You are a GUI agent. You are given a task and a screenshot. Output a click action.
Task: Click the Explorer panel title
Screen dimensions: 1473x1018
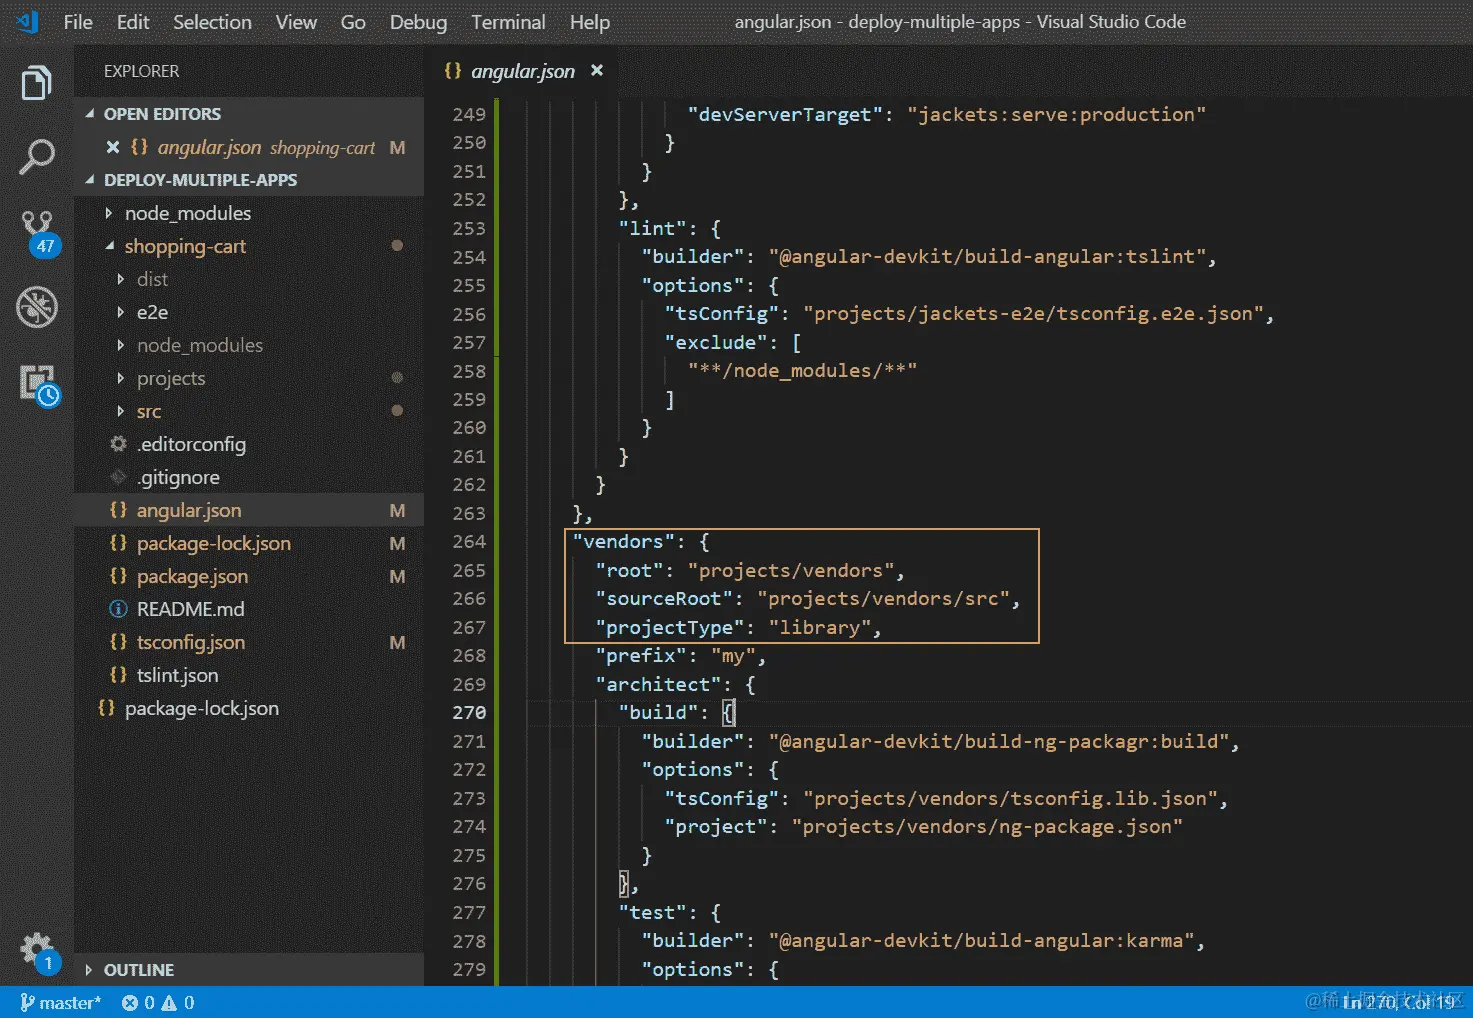[141, 71]
